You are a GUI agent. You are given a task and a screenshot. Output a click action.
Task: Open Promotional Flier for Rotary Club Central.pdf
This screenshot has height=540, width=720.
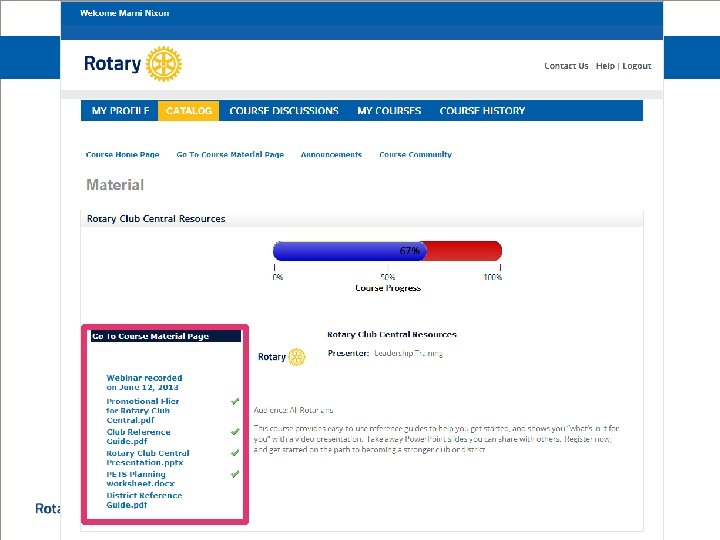pos(142,411)
